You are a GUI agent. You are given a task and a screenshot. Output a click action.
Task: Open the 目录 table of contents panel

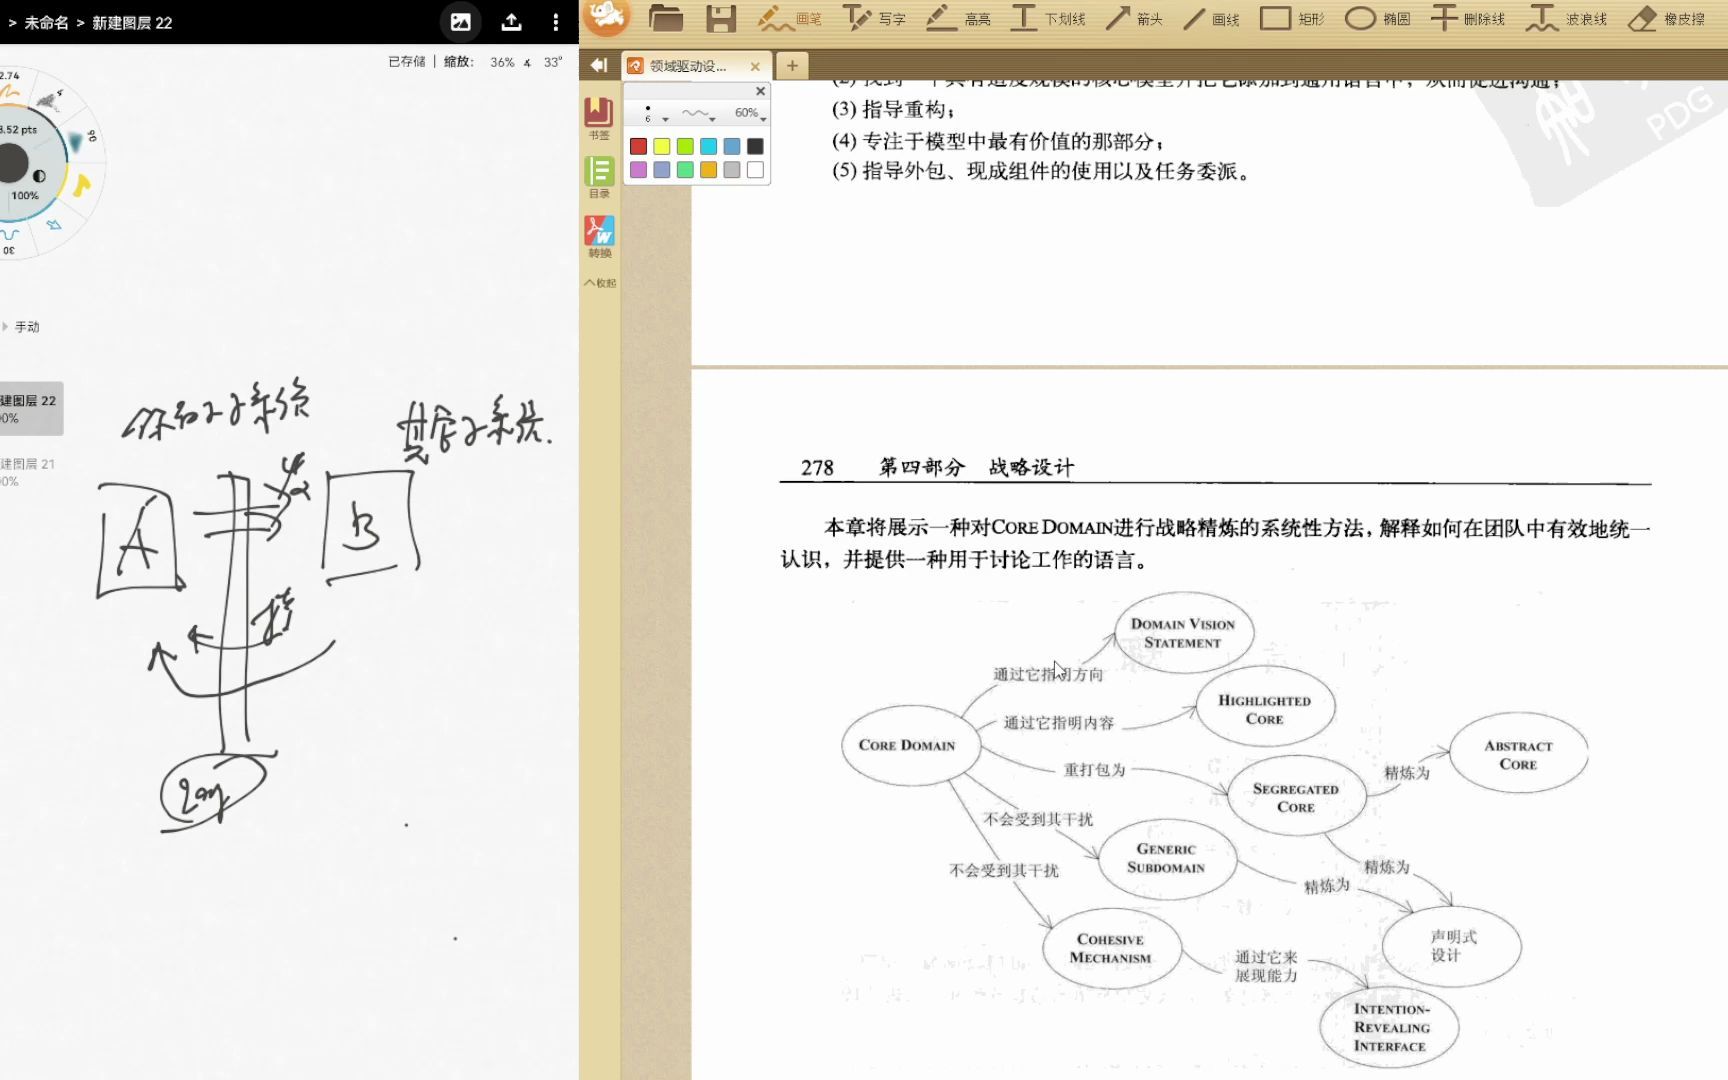pos(598,172)
